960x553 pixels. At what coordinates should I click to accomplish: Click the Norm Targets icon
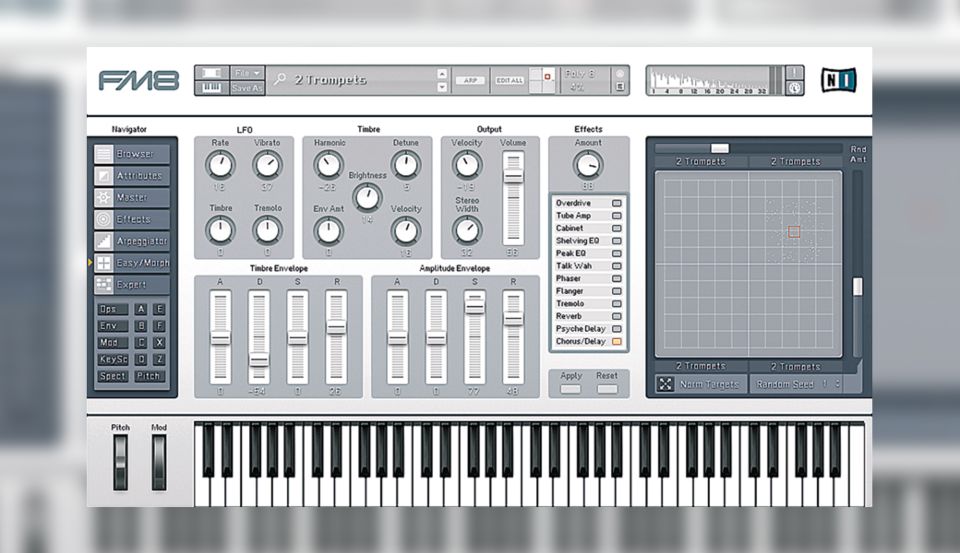pyautogui.click(x=665, y=384)
